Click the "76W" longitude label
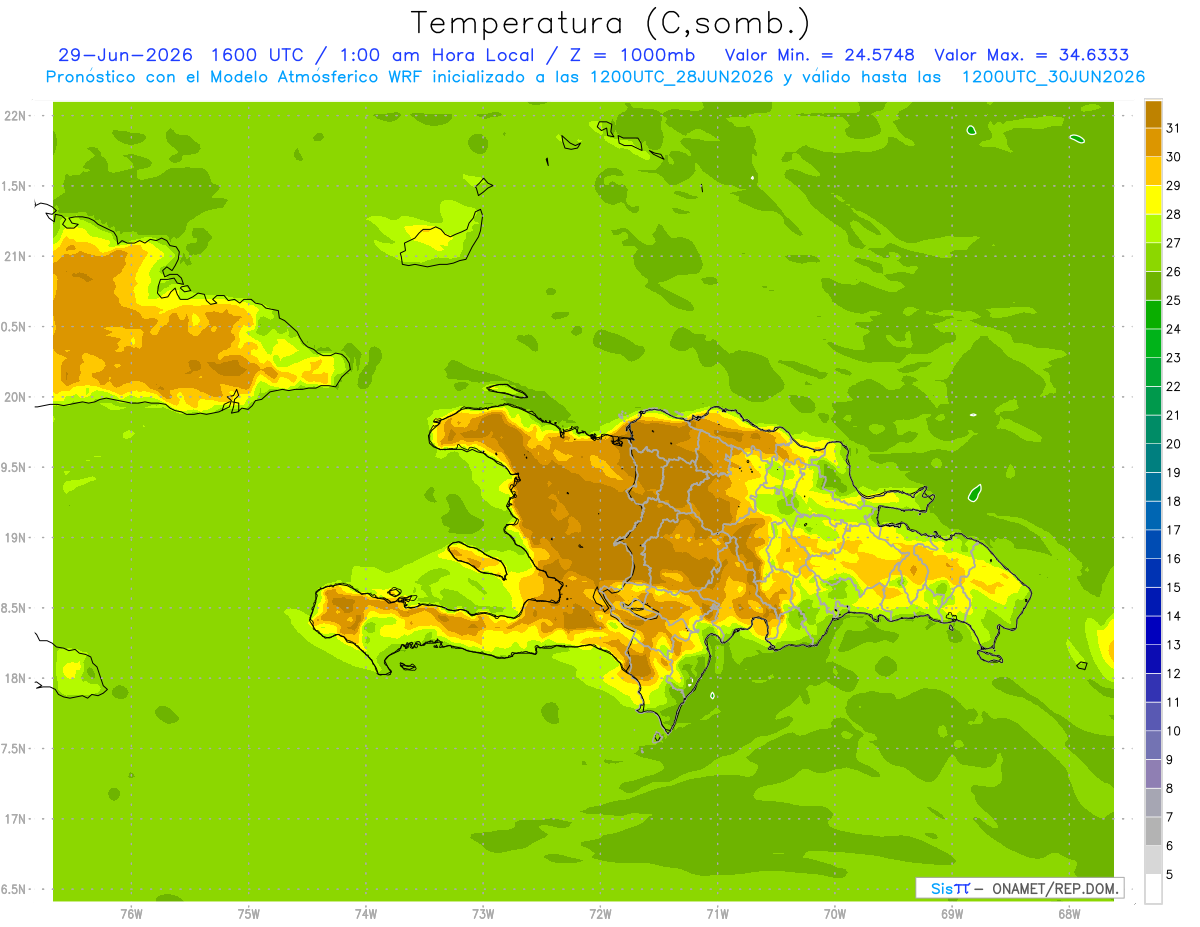The width and height of the screenshot is (1200, 927). pyautogui.click(x=131, y=913)
